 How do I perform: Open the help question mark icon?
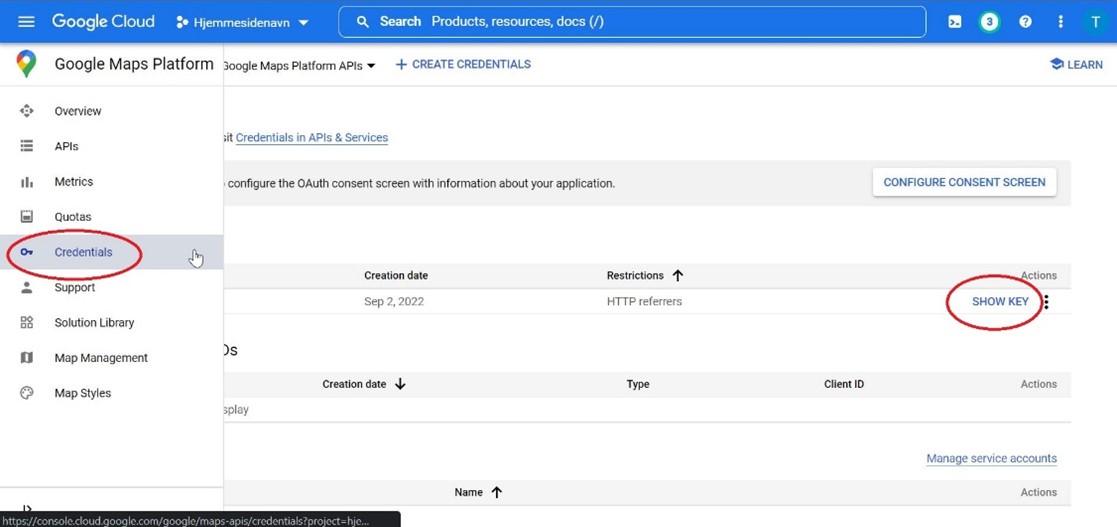pos(1025,22)
